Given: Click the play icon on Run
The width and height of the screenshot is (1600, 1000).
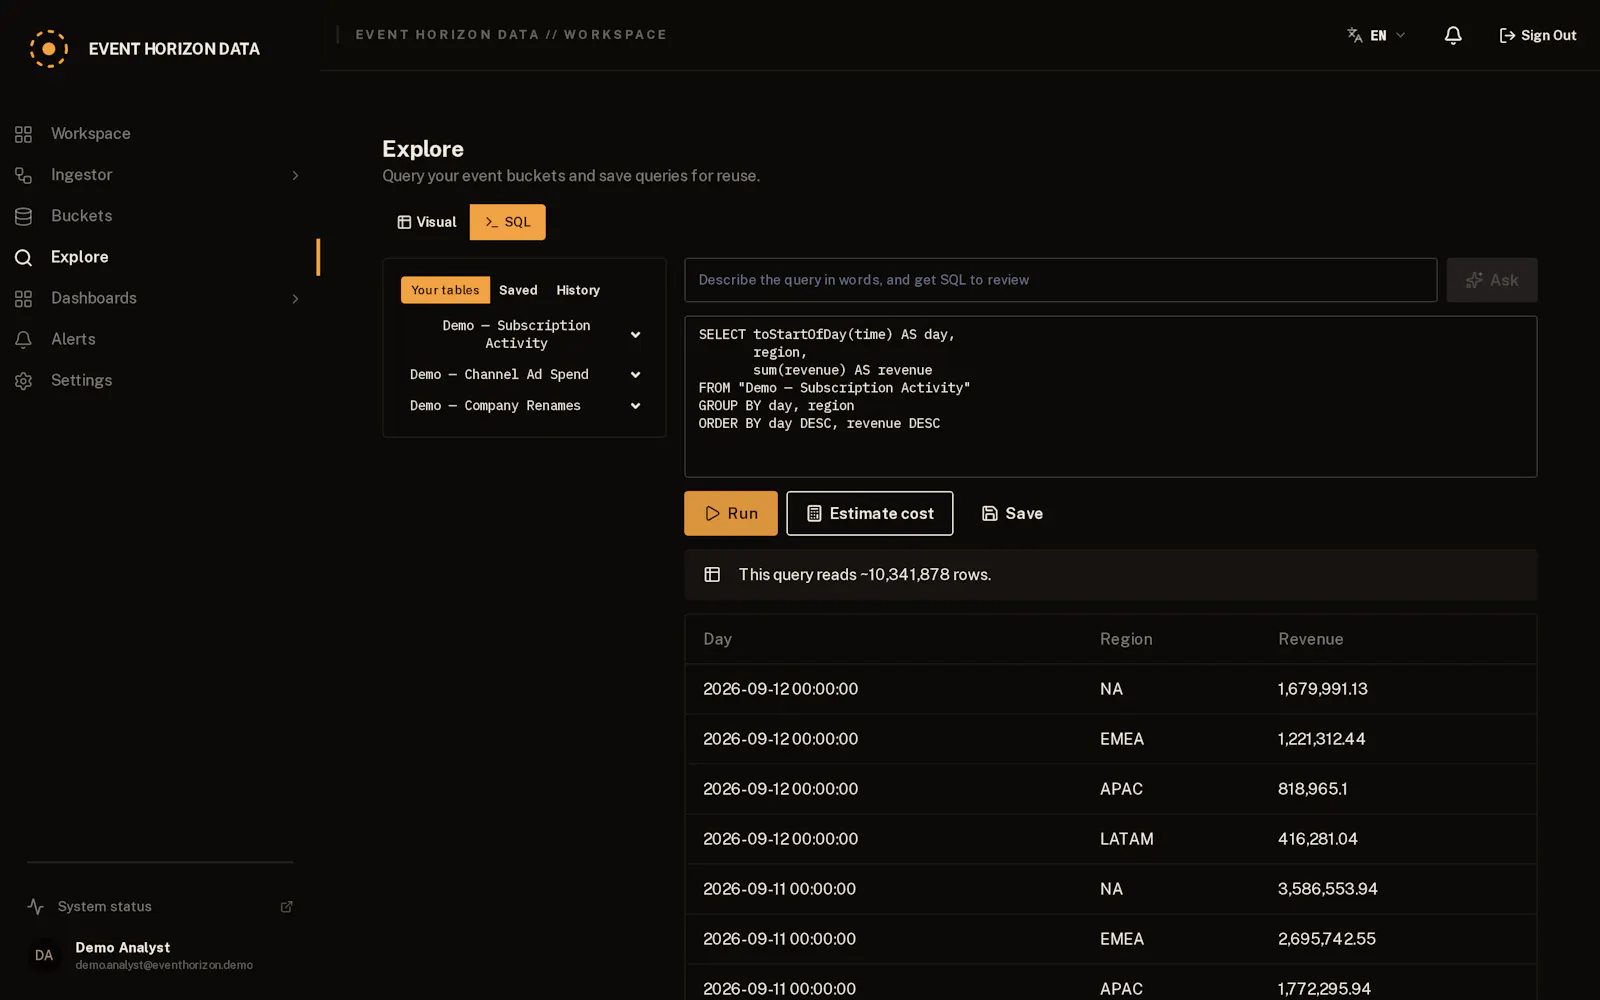Looking at the screenshot, I should [x=713, y=513].
